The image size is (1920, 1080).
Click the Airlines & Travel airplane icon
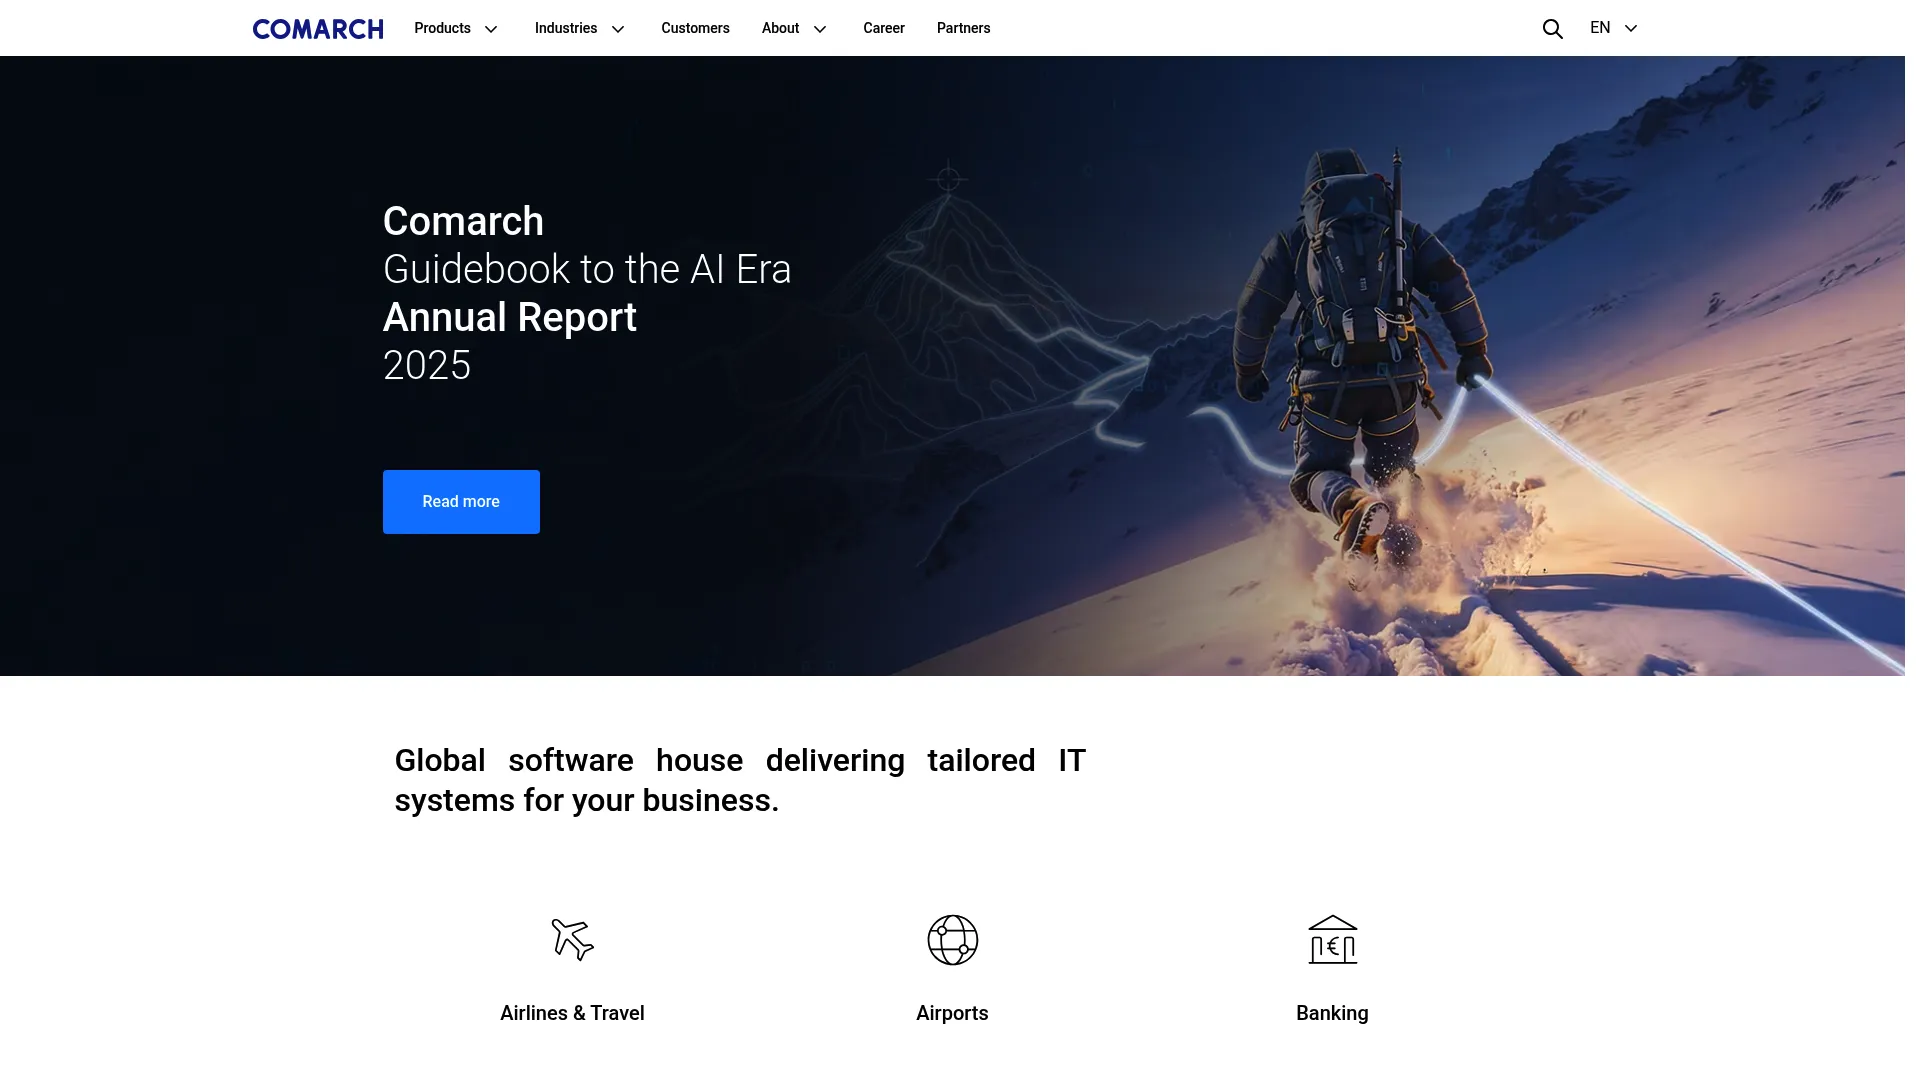[x=573, y=940]
